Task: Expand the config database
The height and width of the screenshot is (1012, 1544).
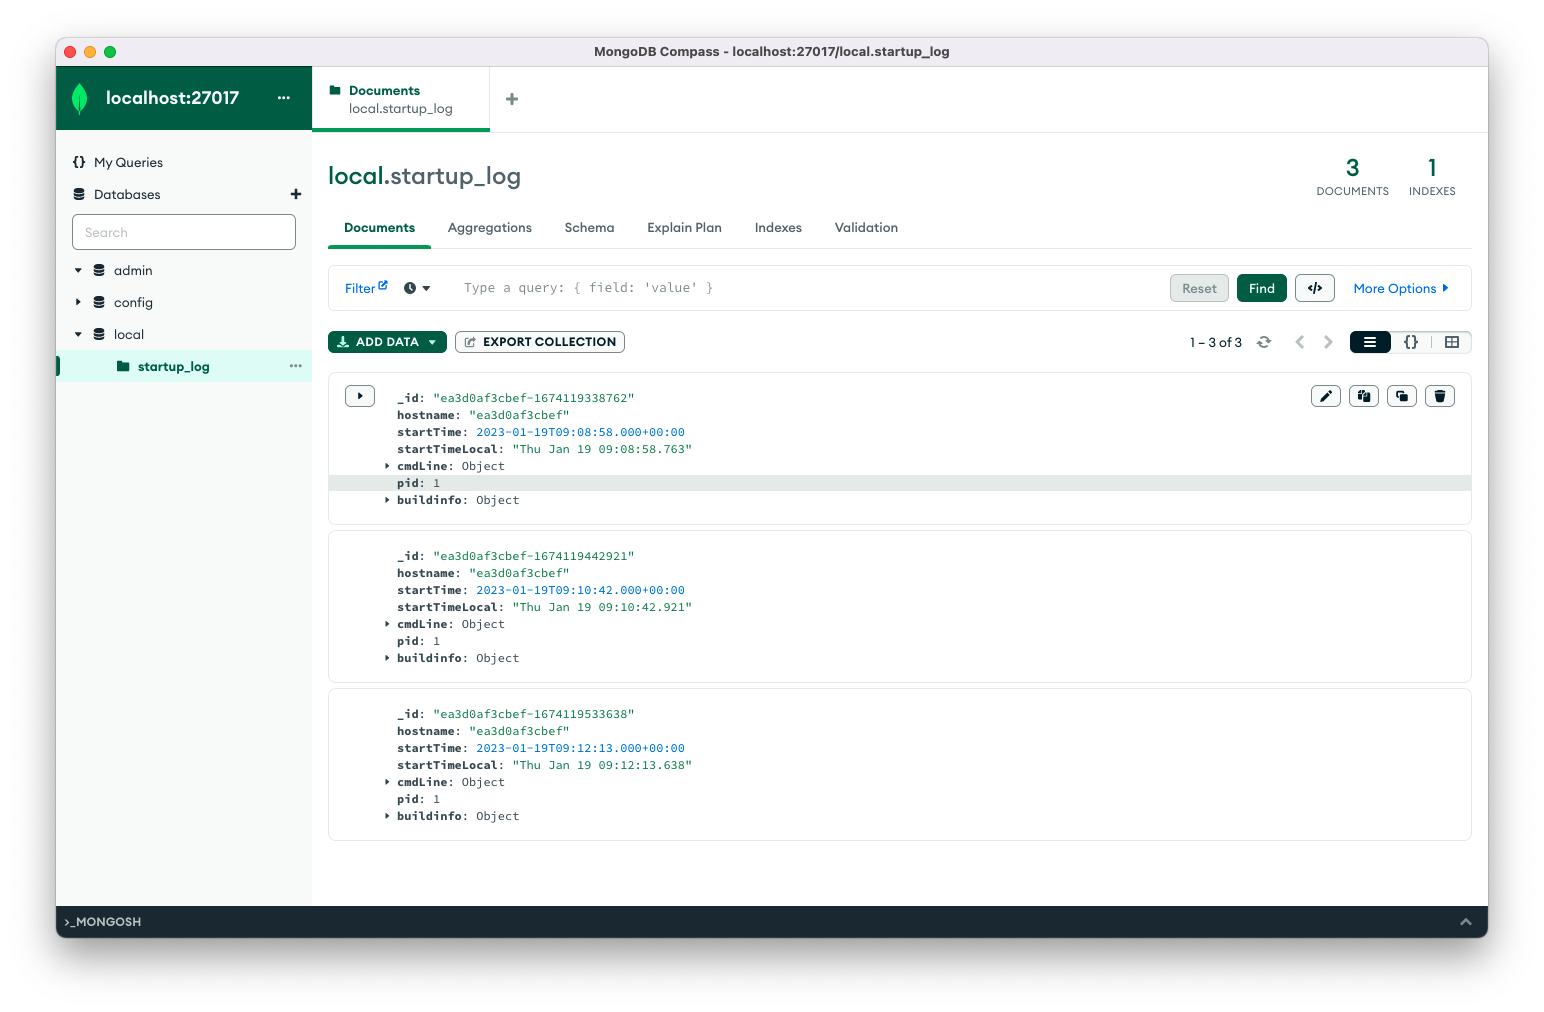Action: 78,302
